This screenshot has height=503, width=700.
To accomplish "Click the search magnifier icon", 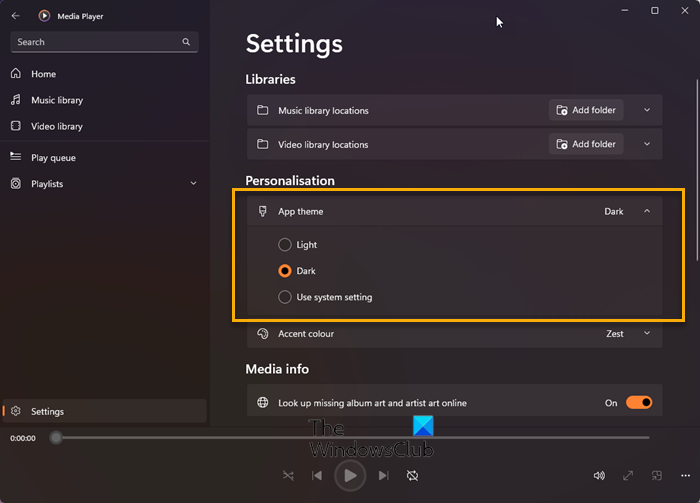I will point(186,42).
